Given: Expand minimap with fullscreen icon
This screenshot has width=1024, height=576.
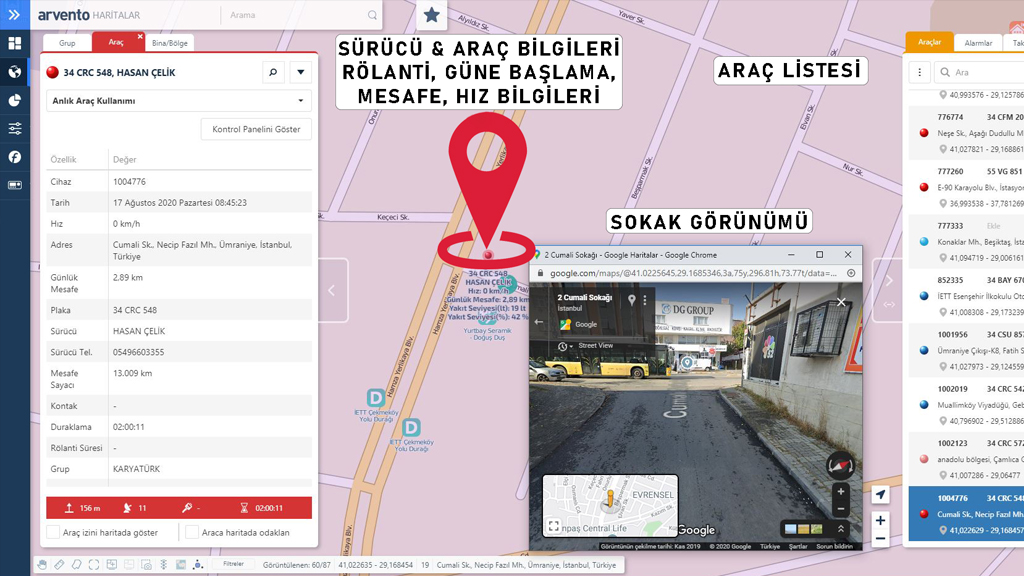Looking at the screenshot, I should click(554, 526).
